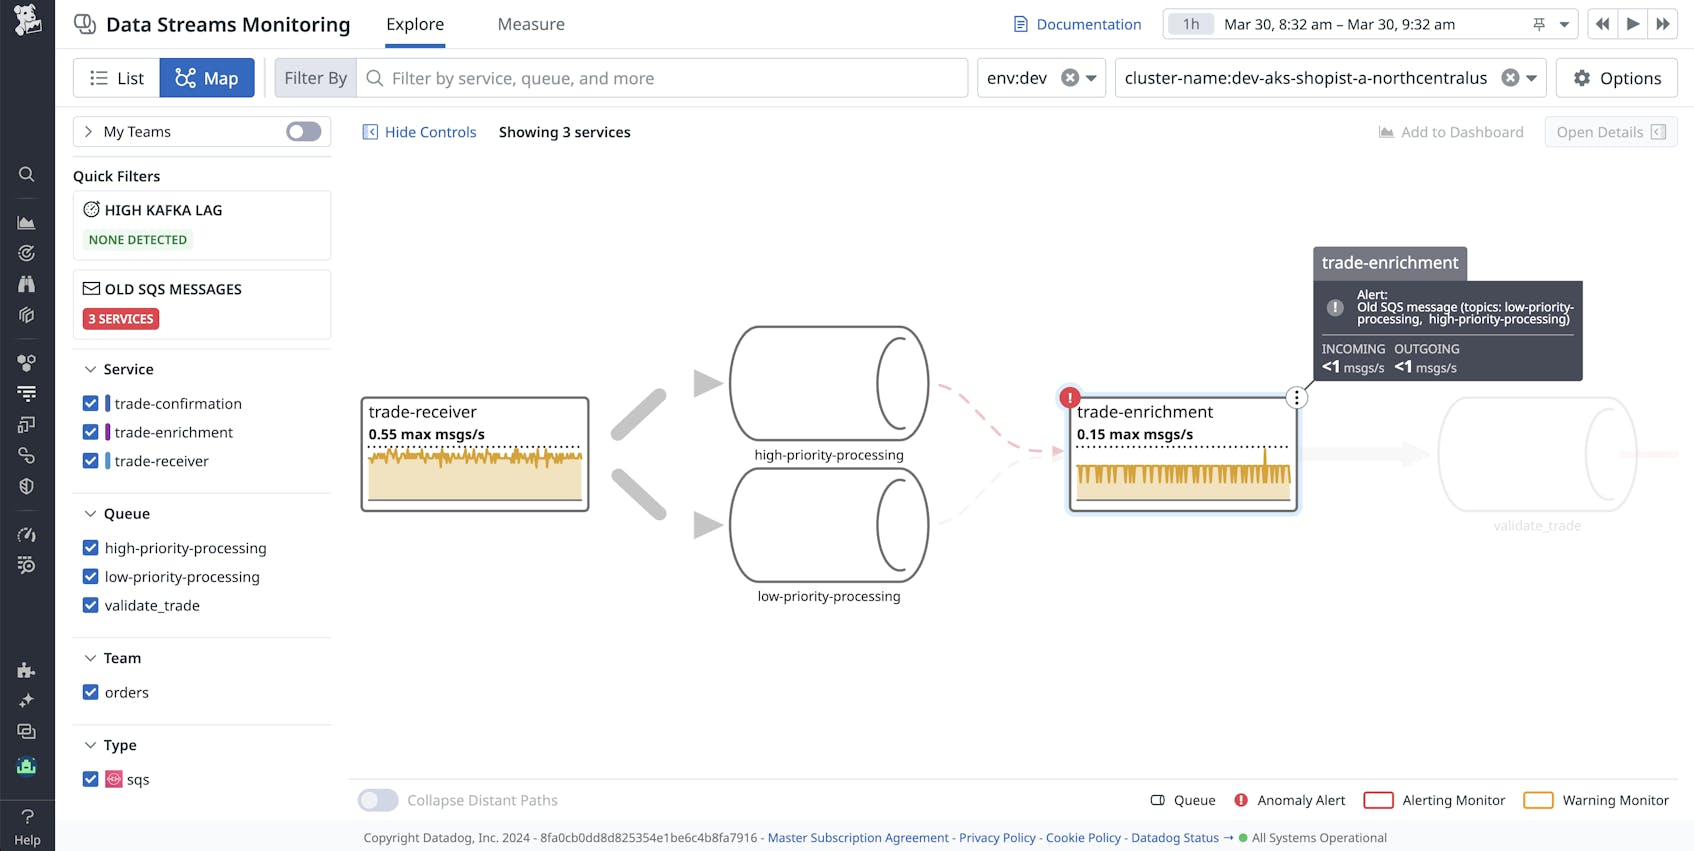Open Options gear button
Image resolution: width=1694 pixels, height=851 pixels.
pyautogui.click(x=1616, y=78)
